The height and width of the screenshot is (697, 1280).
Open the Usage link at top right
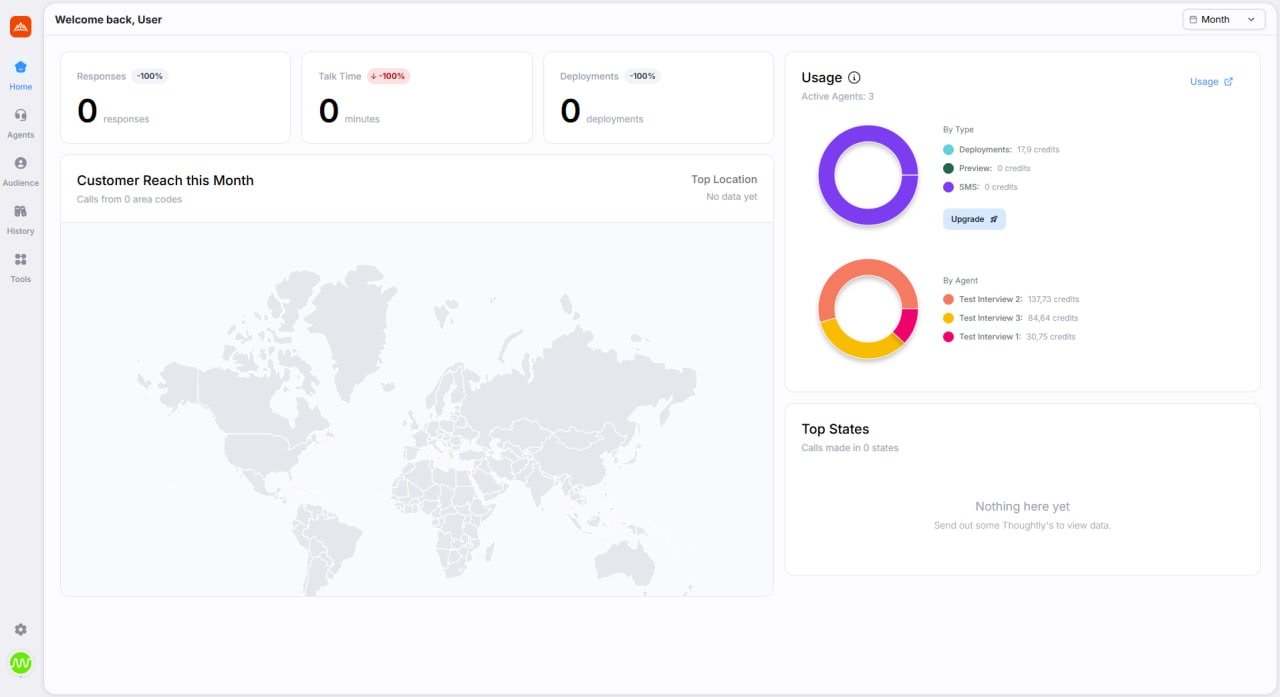pos(1211,82)
